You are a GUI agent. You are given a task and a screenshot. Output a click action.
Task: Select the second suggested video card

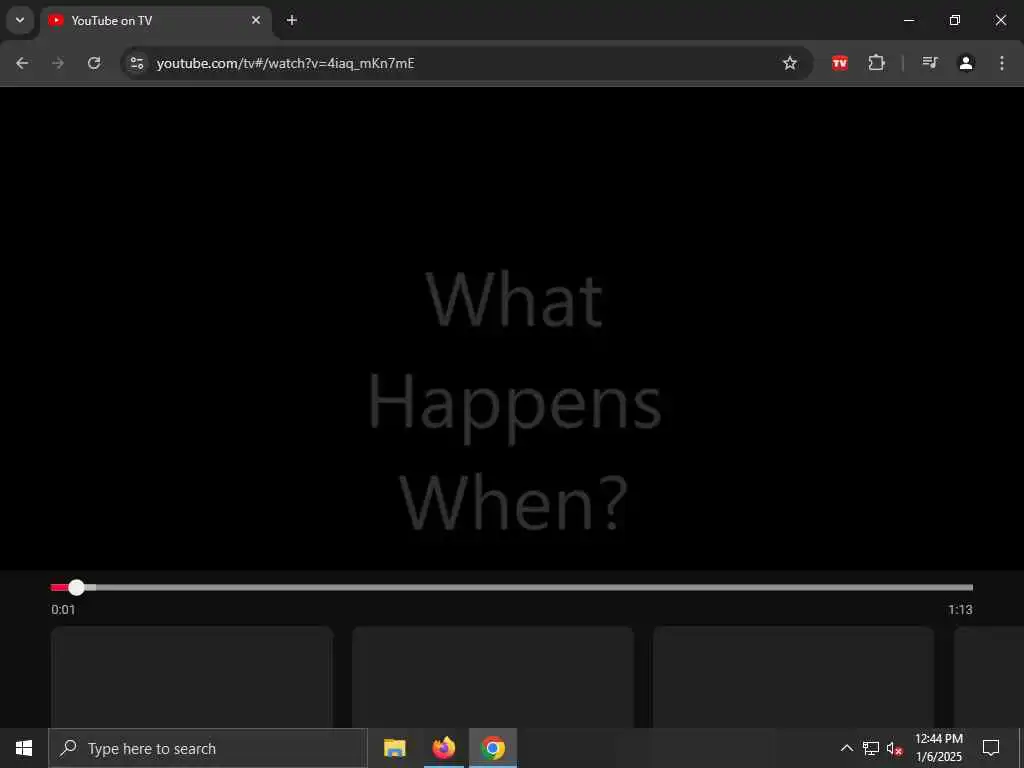(x=493, y=677)
